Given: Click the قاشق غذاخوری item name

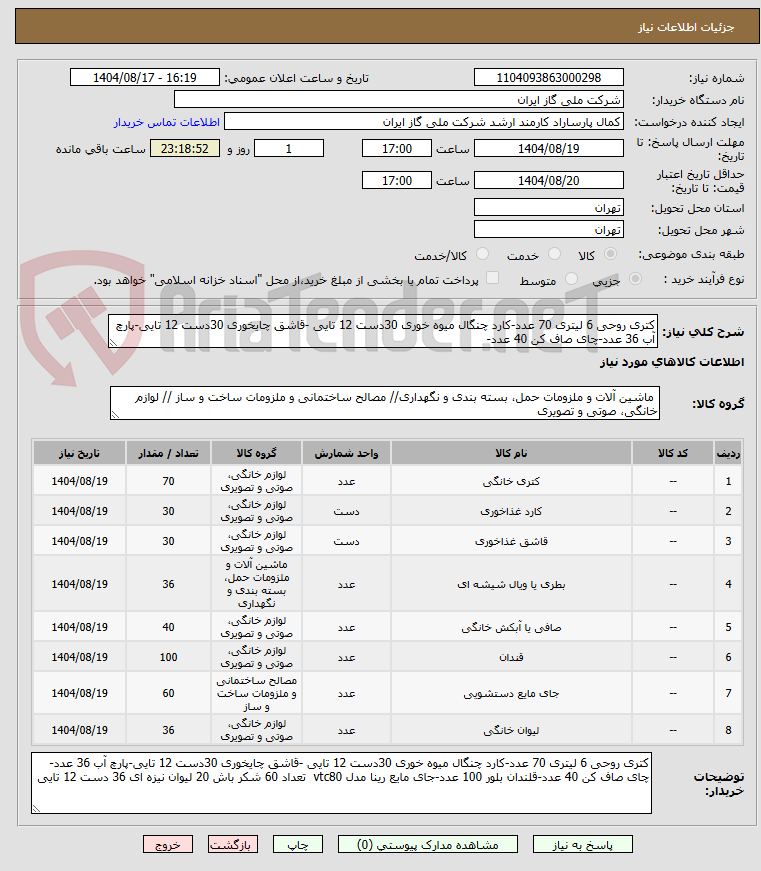Looking at the screenshot, I should click(x=511, y=541).
